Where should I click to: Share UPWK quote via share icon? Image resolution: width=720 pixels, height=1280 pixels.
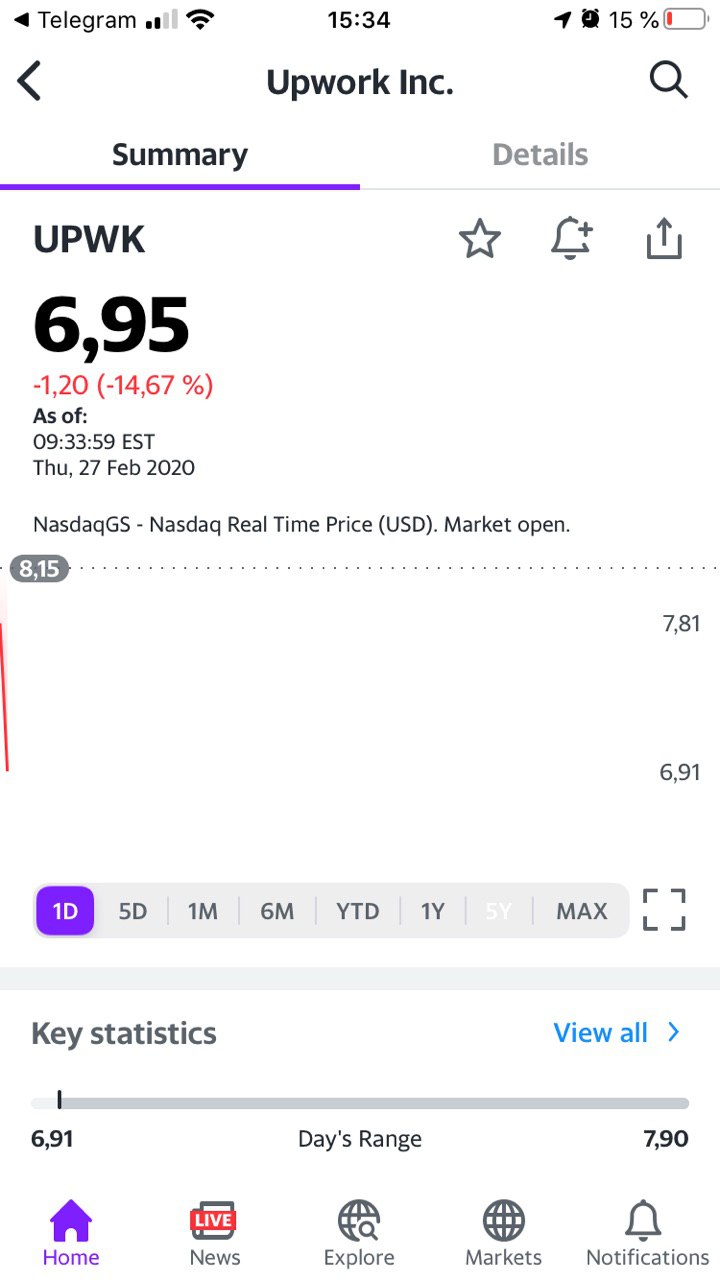pos(663,240)
